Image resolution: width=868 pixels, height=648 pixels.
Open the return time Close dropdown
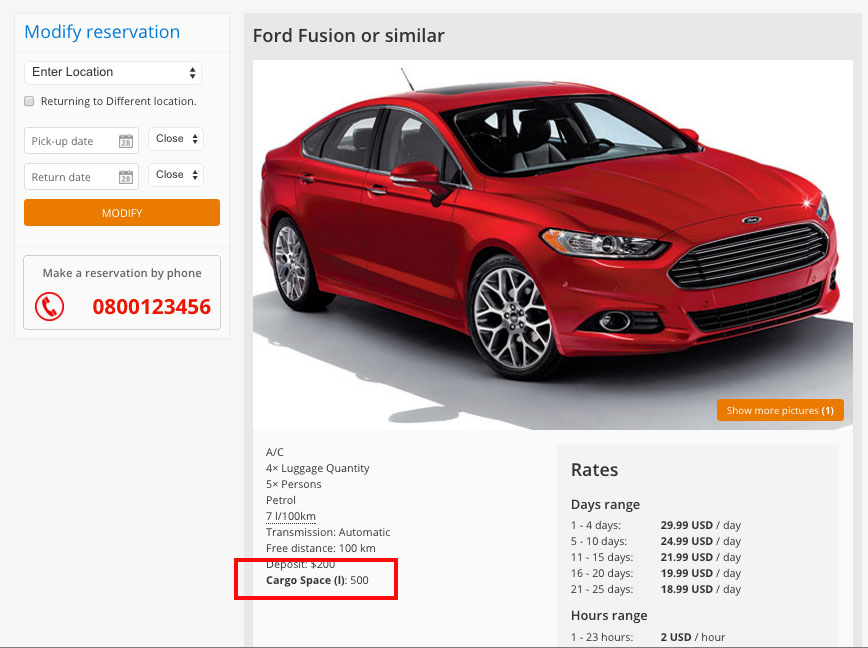point(176,175)
